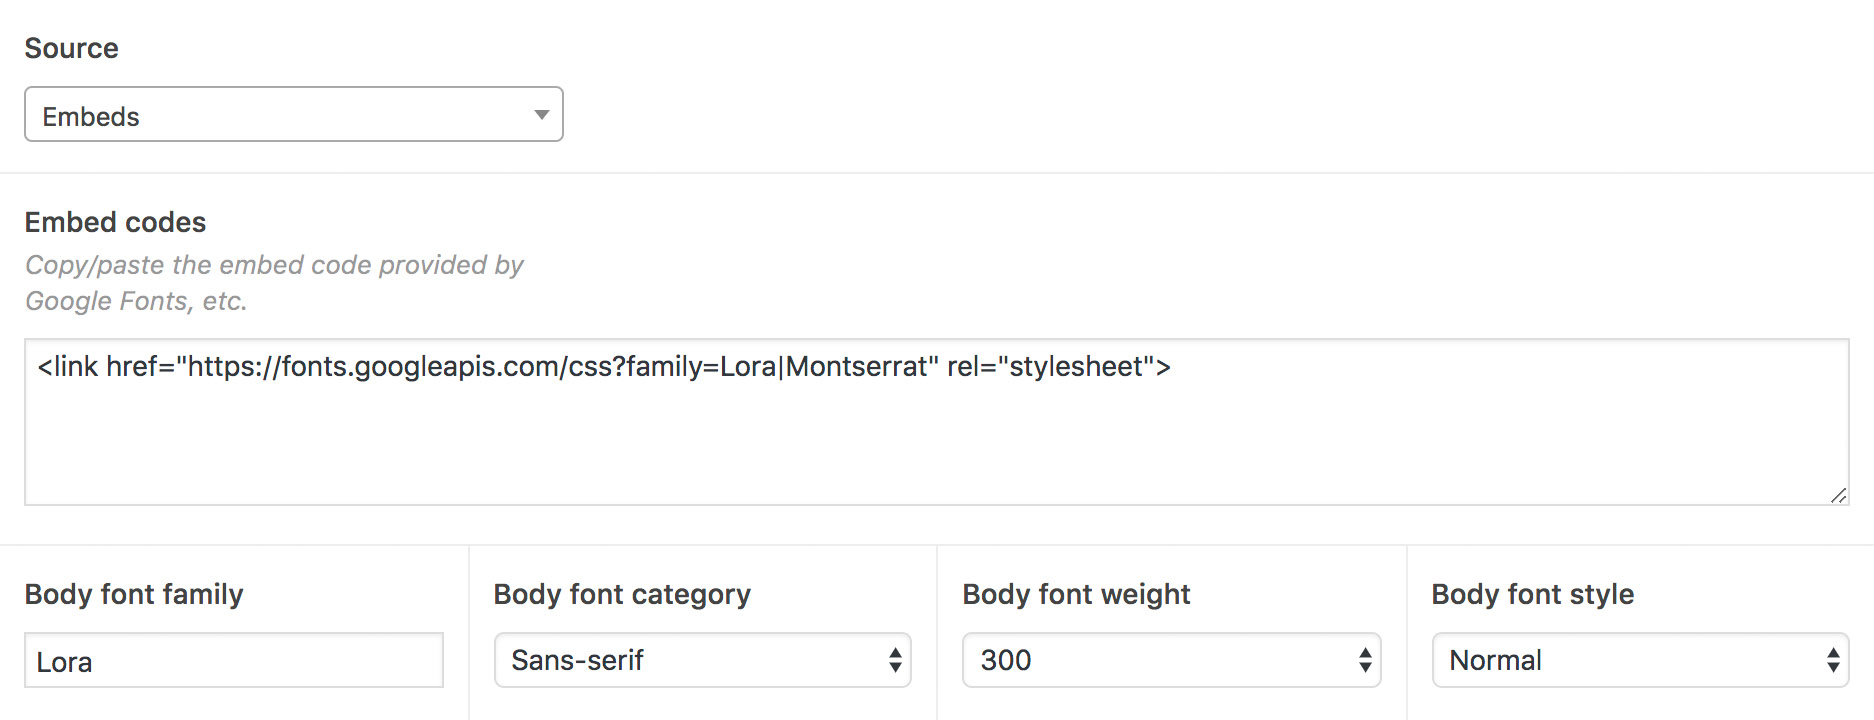Click the up-down arrows on the Normal style select
The image size is (1874, 720).
[x=1833, y=660]
